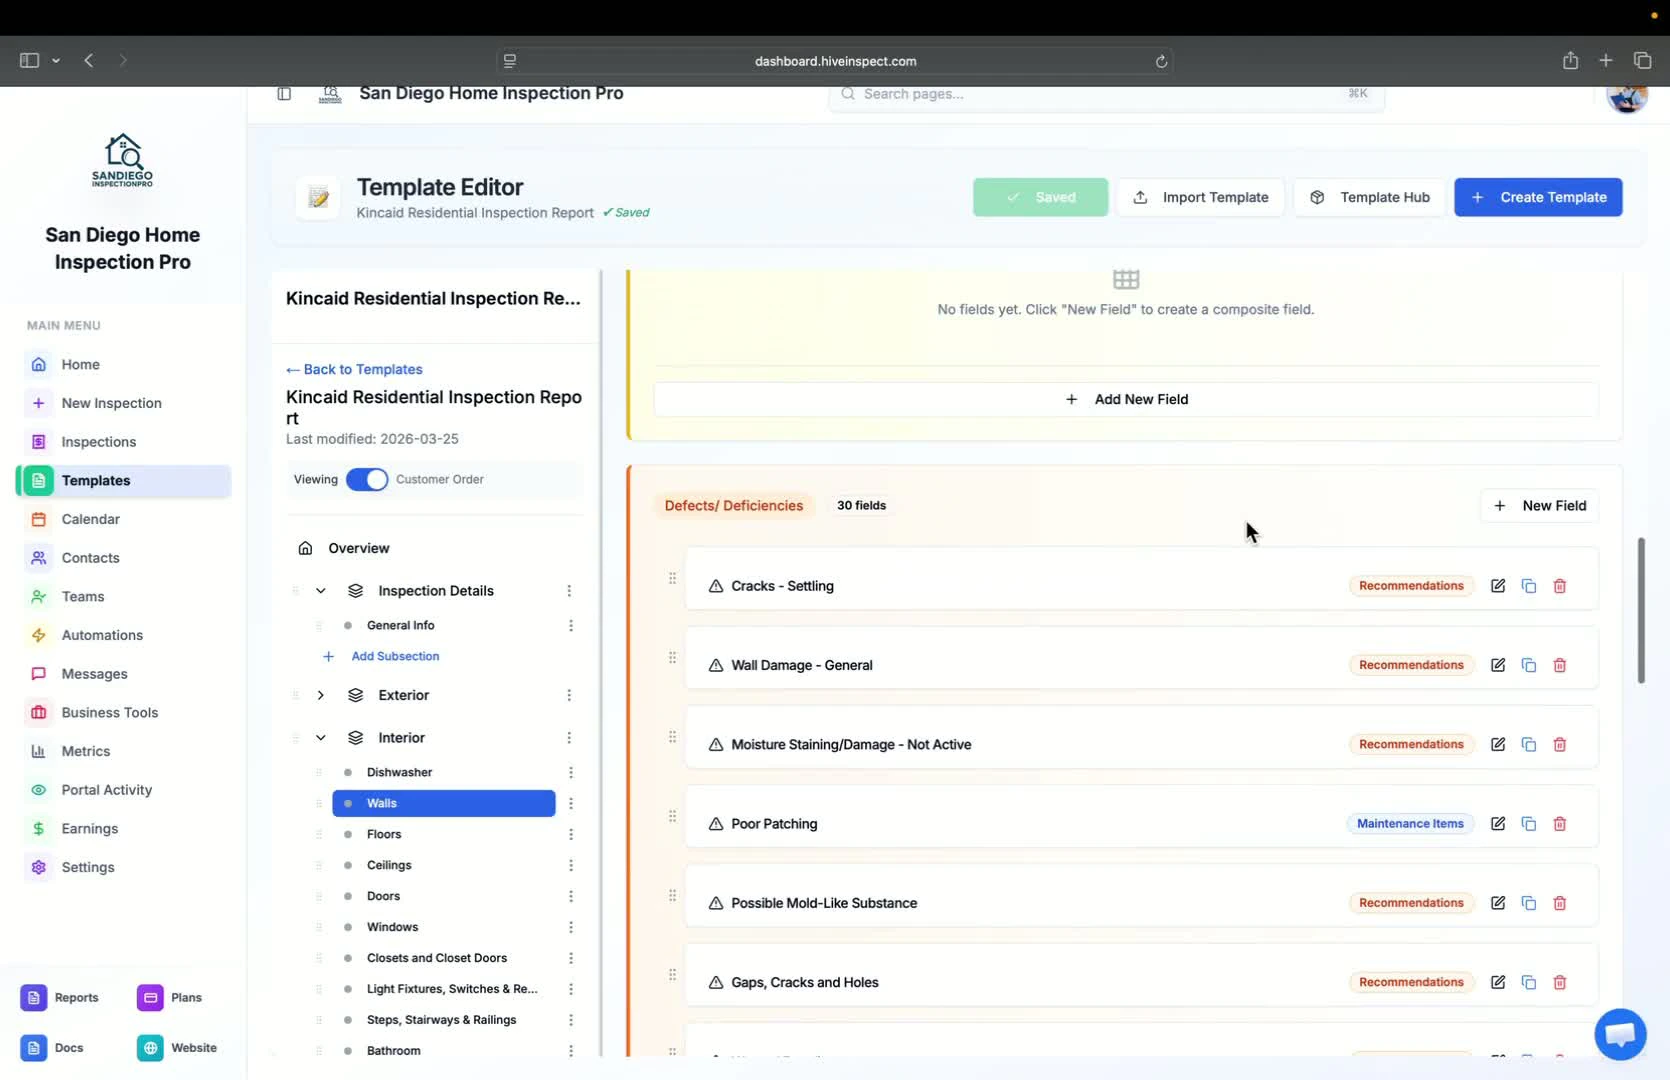The image size is (1670, 1080).
Task: Open options for the Inspection Details section
Action: [x=569, y=591]
